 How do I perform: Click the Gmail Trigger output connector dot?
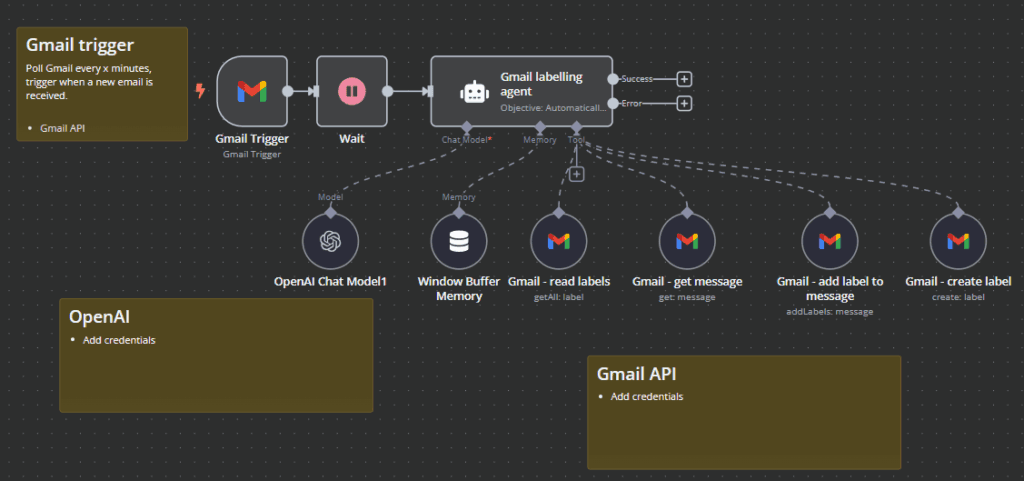coord(288,91)
